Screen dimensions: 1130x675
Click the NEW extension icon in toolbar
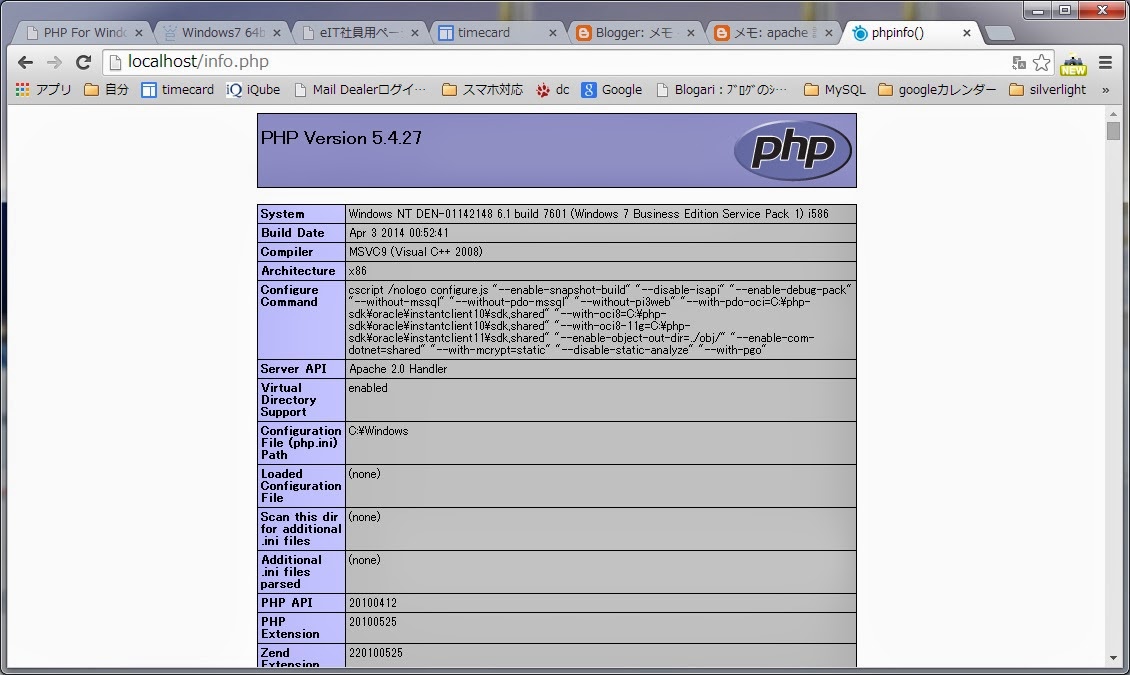point(1073,63)
